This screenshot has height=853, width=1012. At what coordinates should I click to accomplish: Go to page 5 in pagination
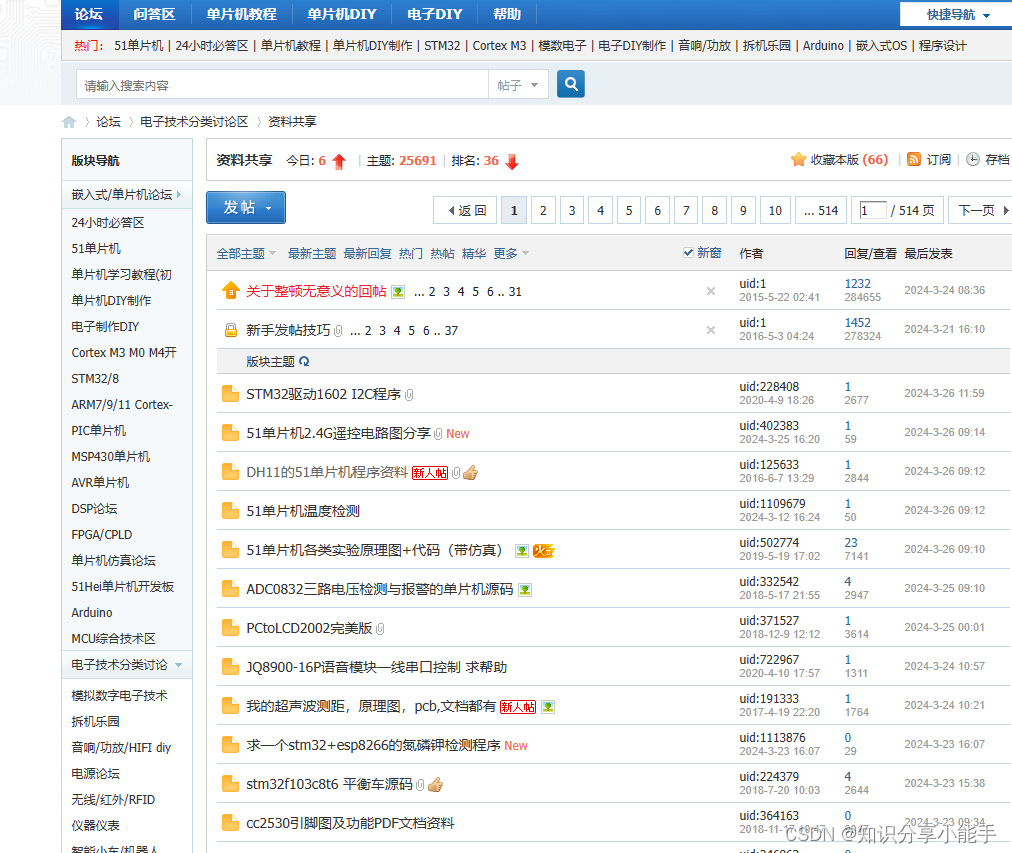pos(629,210)
